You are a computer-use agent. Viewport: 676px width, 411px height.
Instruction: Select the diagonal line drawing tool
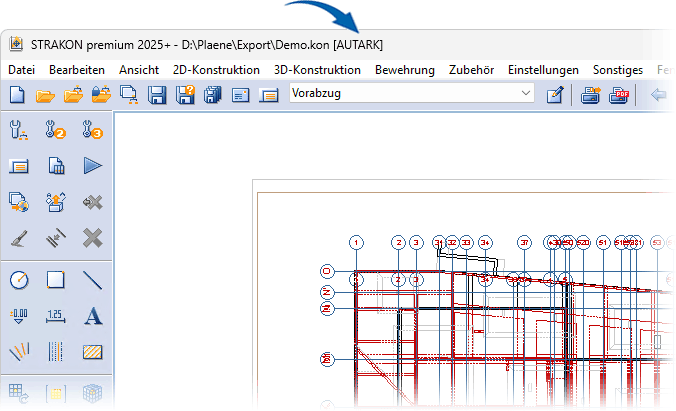point(93,279)
